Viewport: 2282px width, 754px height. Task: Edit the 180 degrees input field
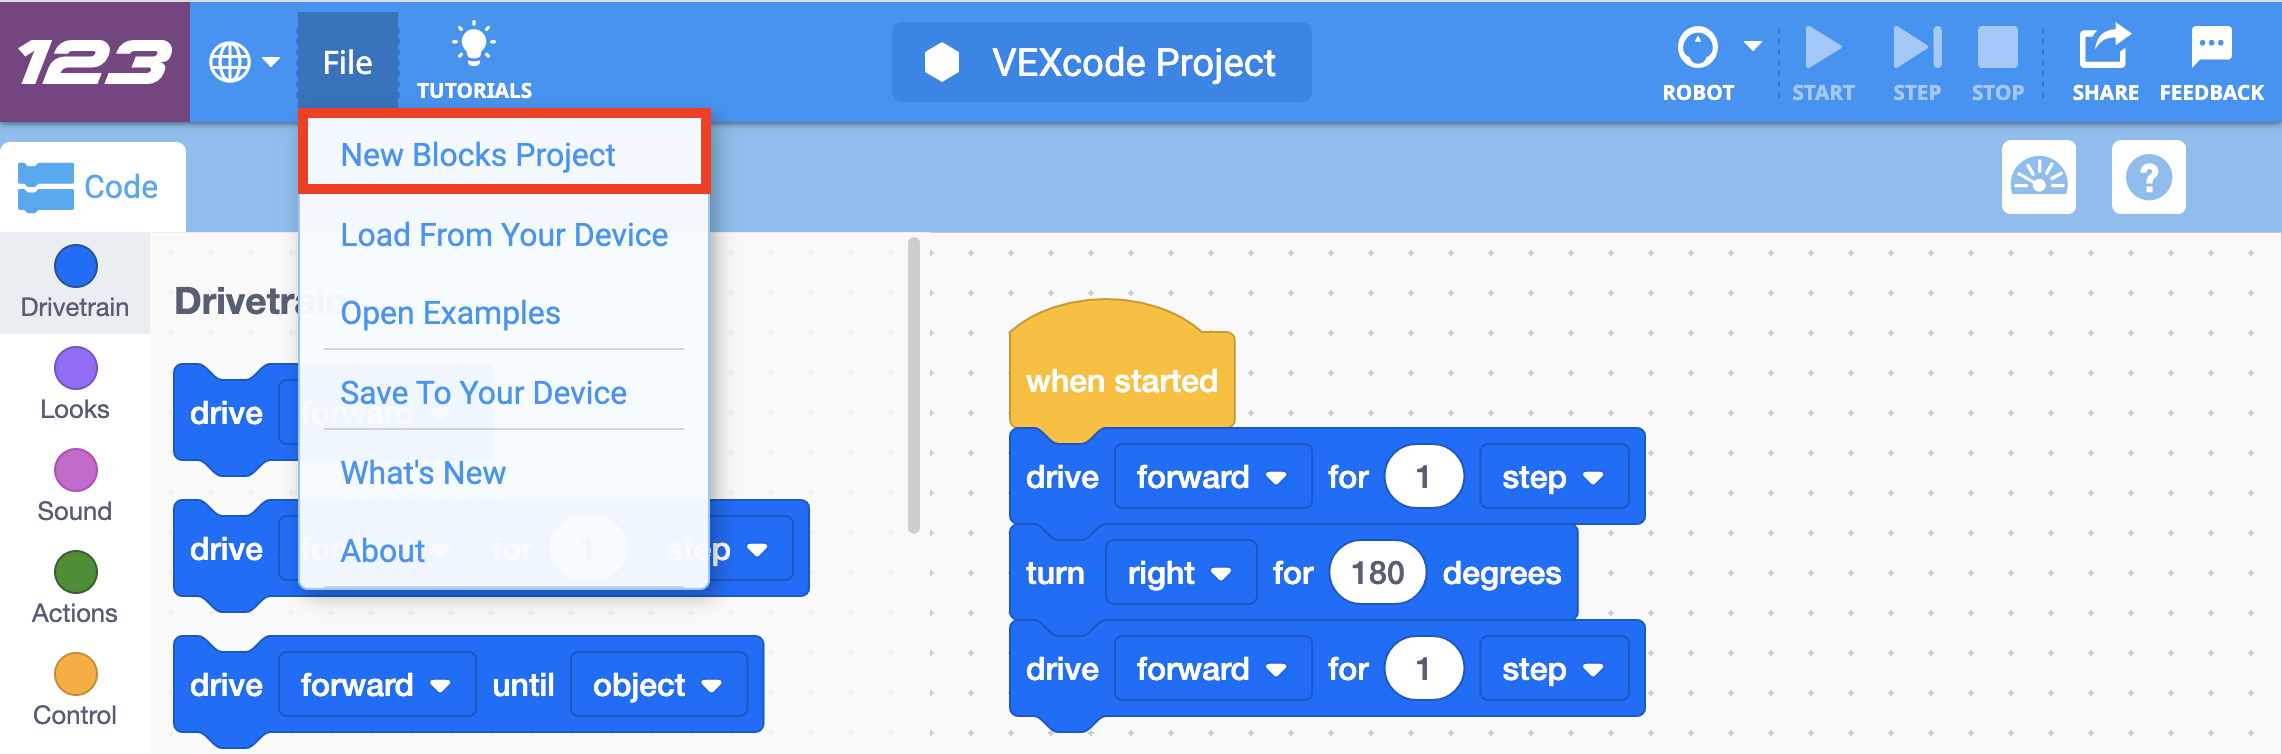coord(1377,573)
